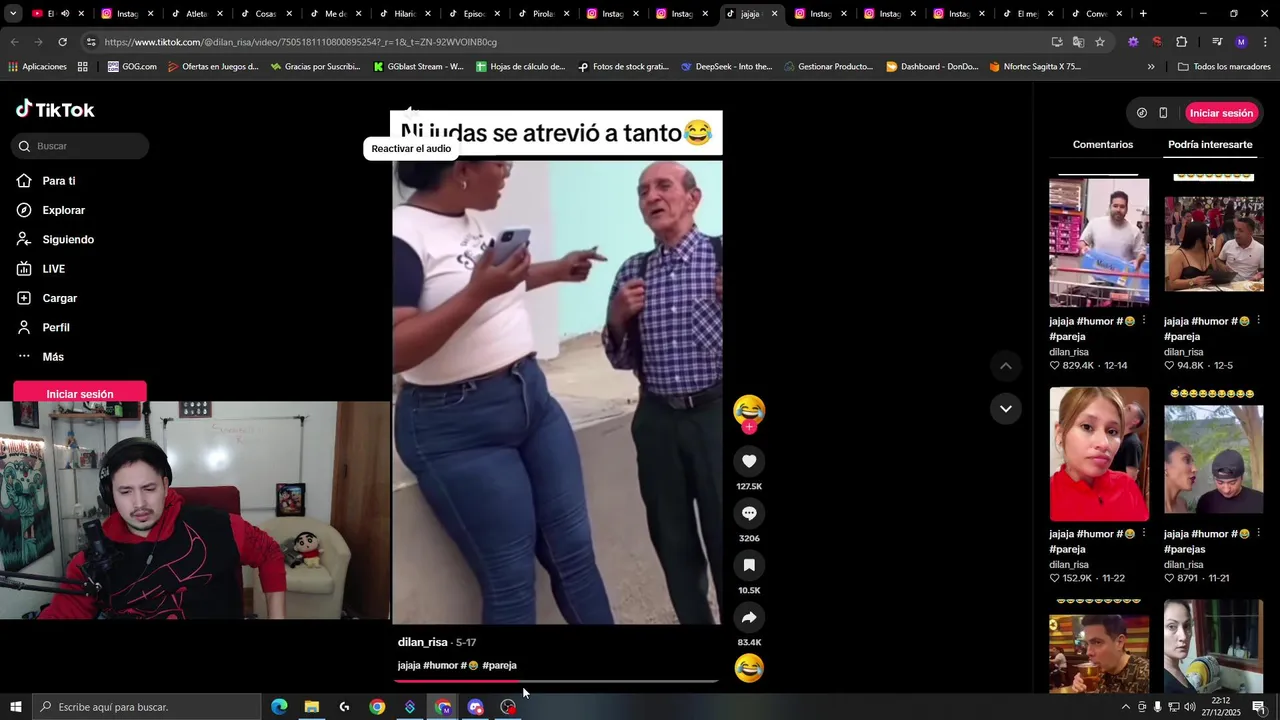
Task: Click the TikTok logo
Action: pos(55,109)
